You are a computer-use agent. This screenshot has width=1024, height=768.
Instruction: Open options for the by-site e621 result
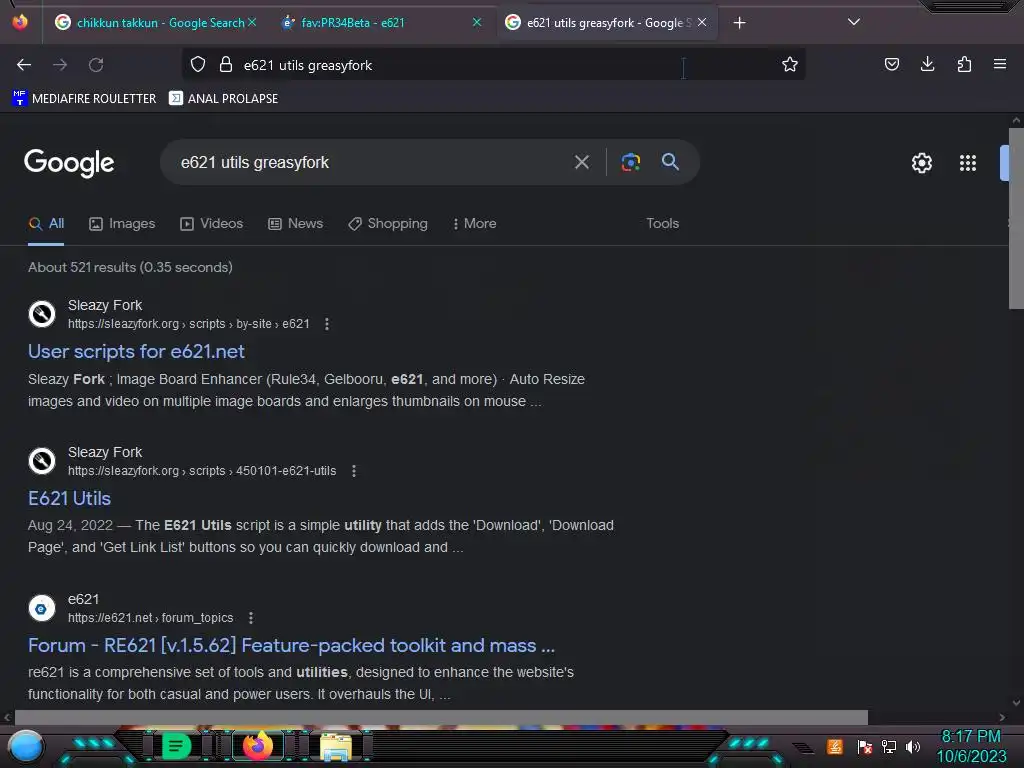tap(327, 324)
